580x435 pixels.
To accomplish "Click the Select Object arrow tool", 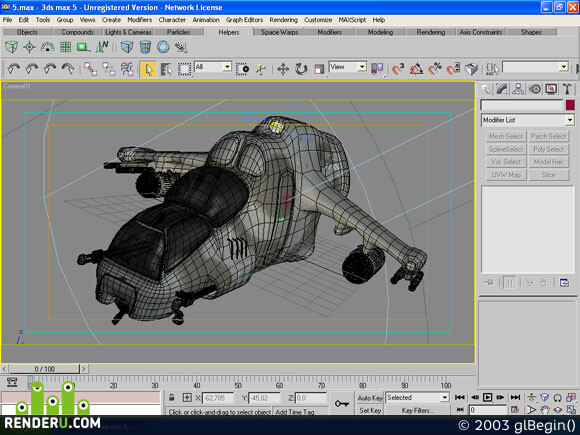I will tap(148, 69).
